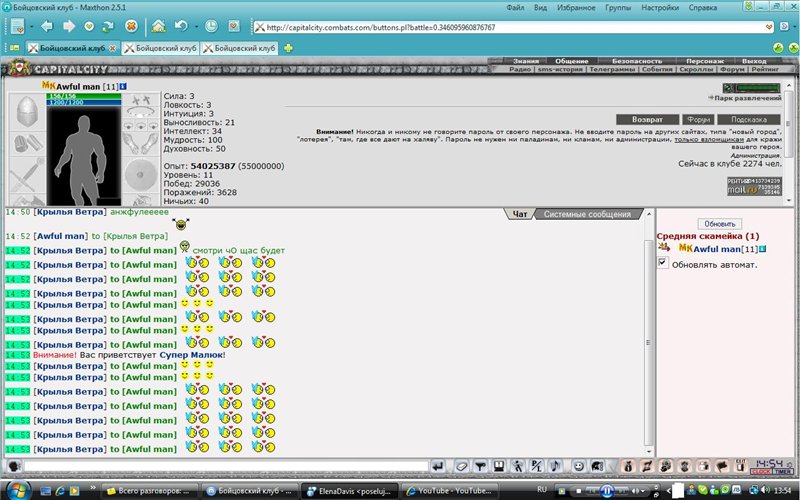Click the walking figure icon in chat bar
Image resolution: width=800 pixels, height=500 pixels.
pos(517,466)
